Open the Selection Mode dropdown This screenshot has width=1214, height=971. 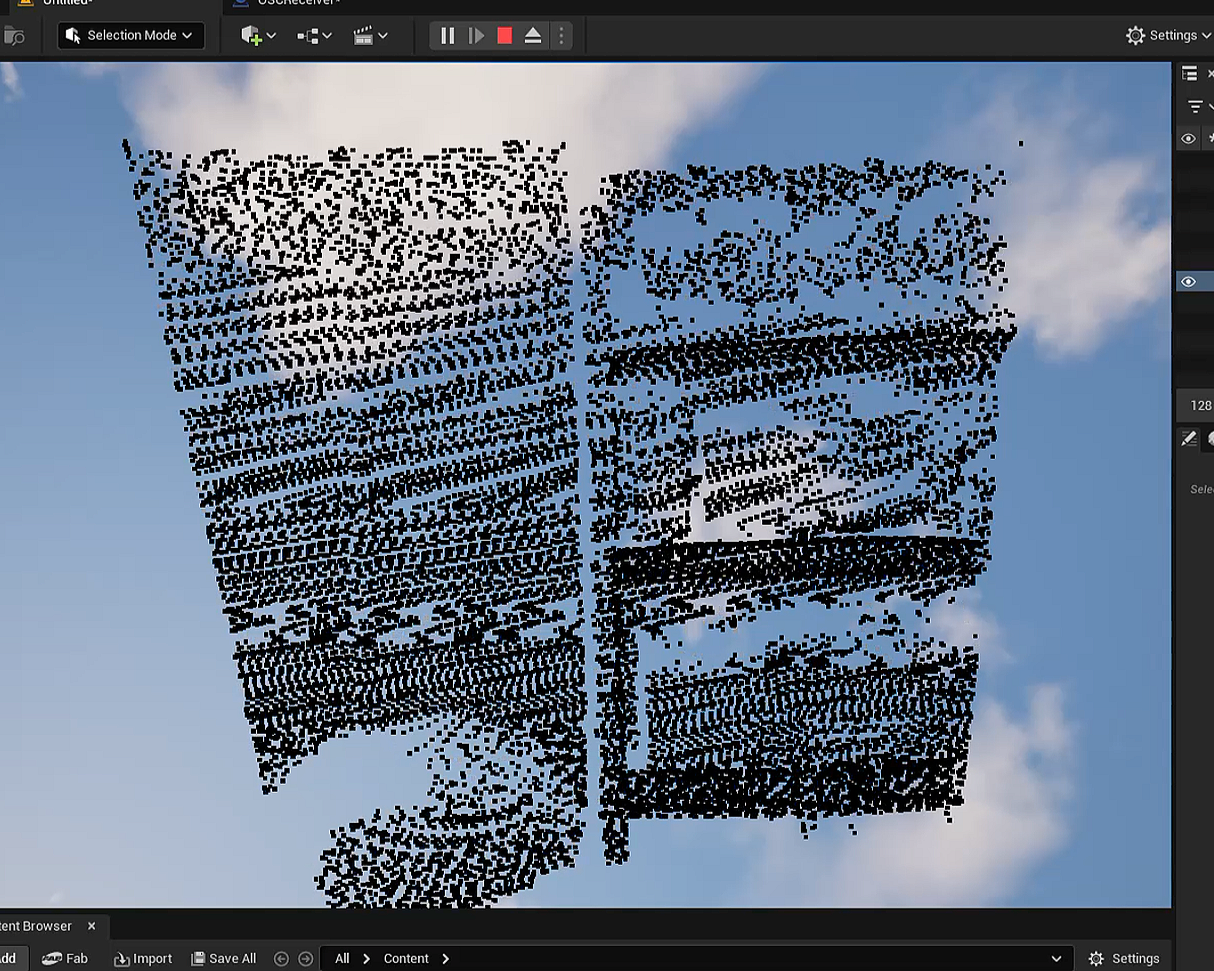point(130,35)
